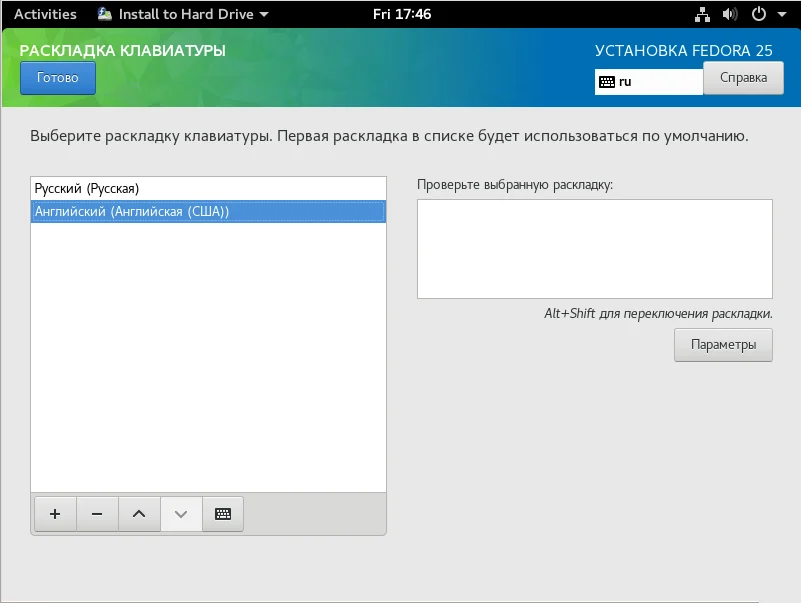Move selected layout down with arrow
Image resolution: width=801 pixels, height=603 pixels.
(181, 514)
